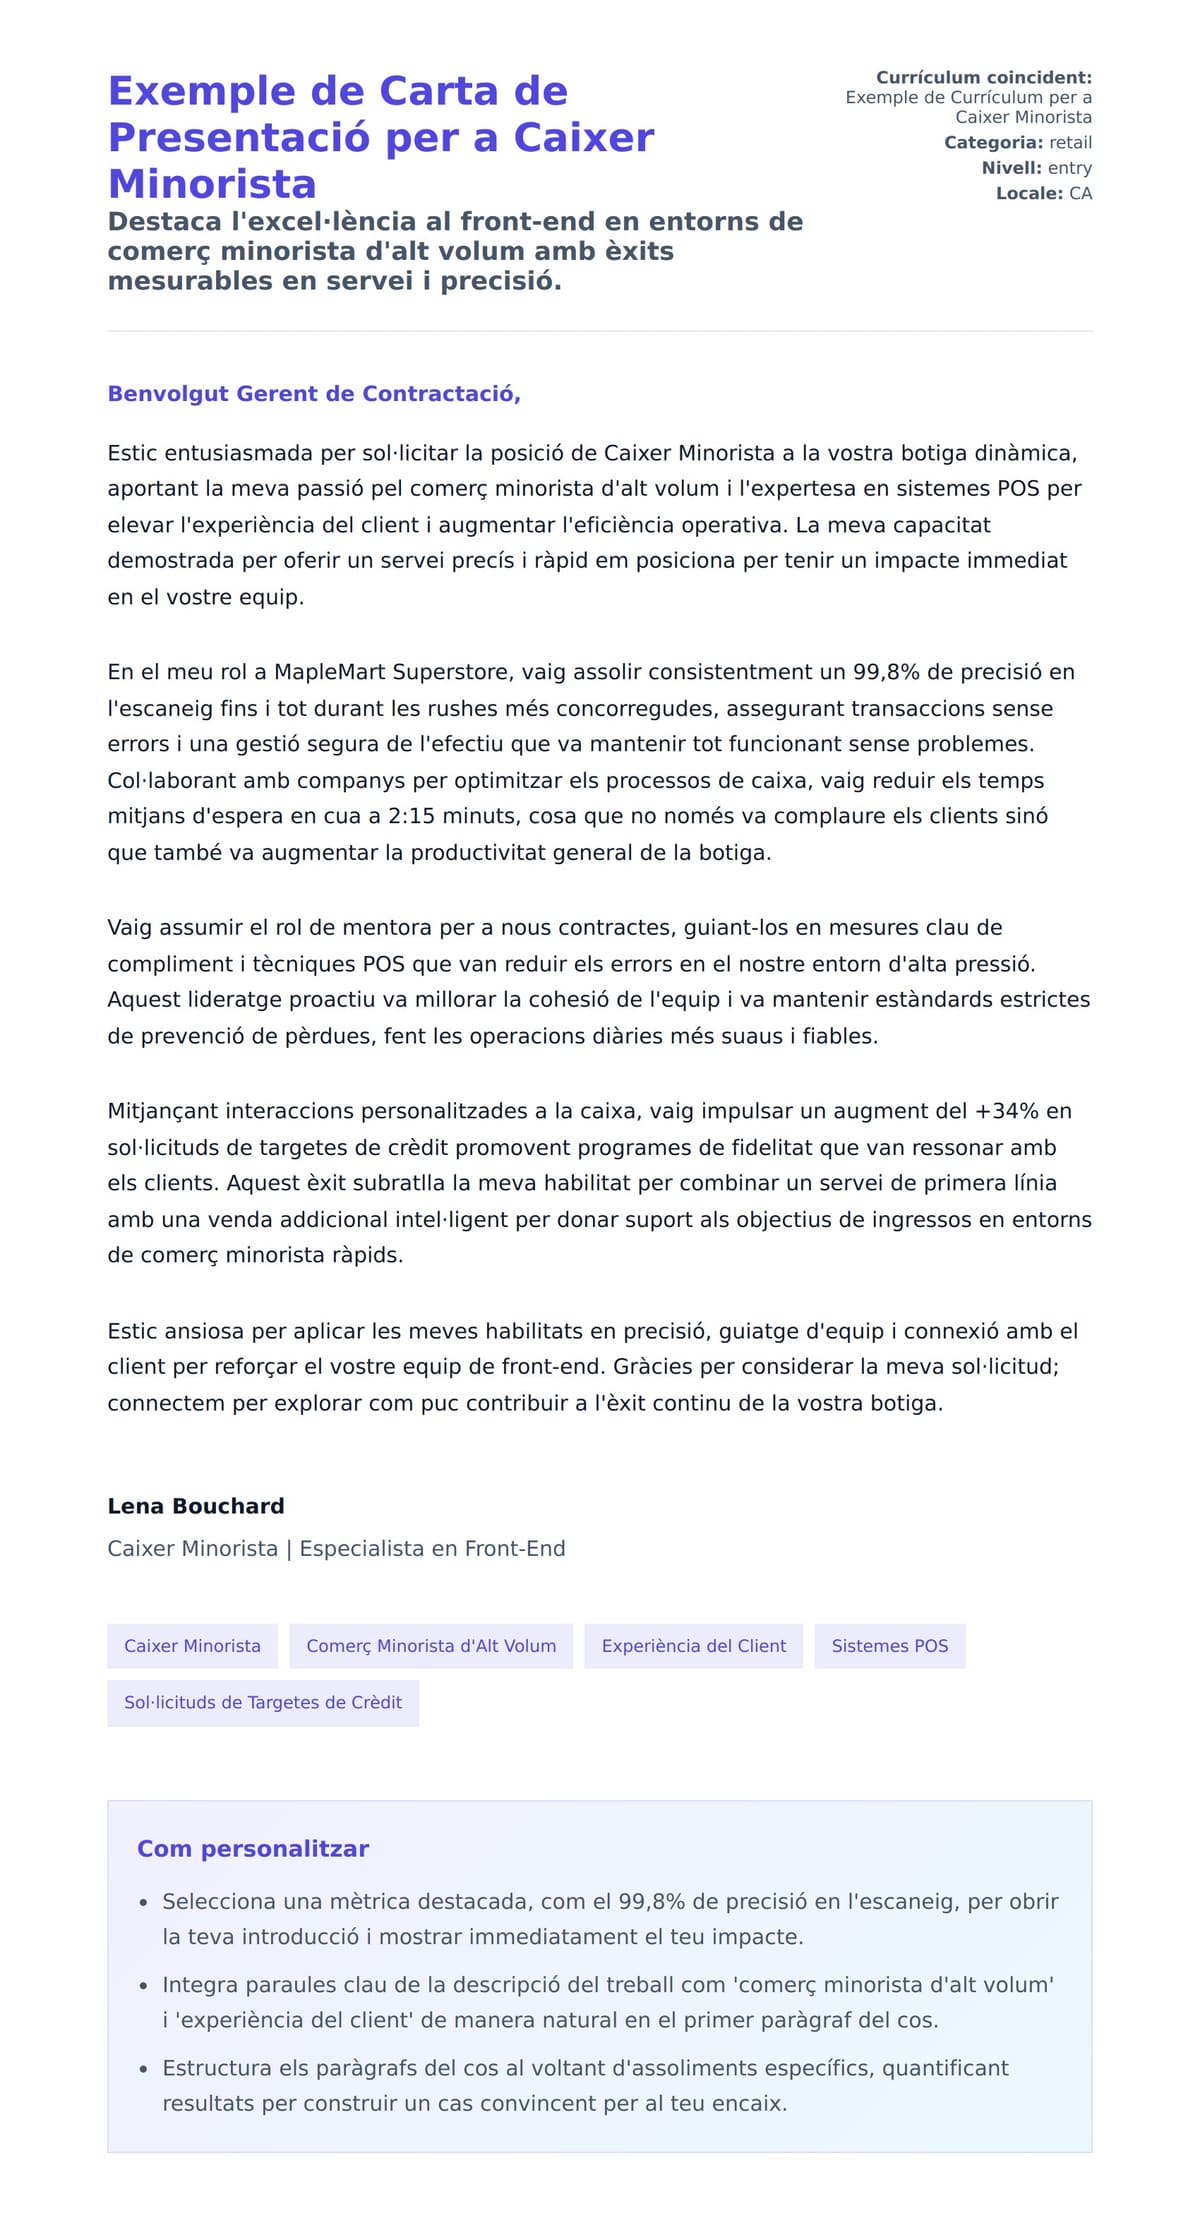Click the bullet starting 'Selecciona una mètrica destacada'
This screenshot has width=1200, height=2221.
tap(610, 1919)
